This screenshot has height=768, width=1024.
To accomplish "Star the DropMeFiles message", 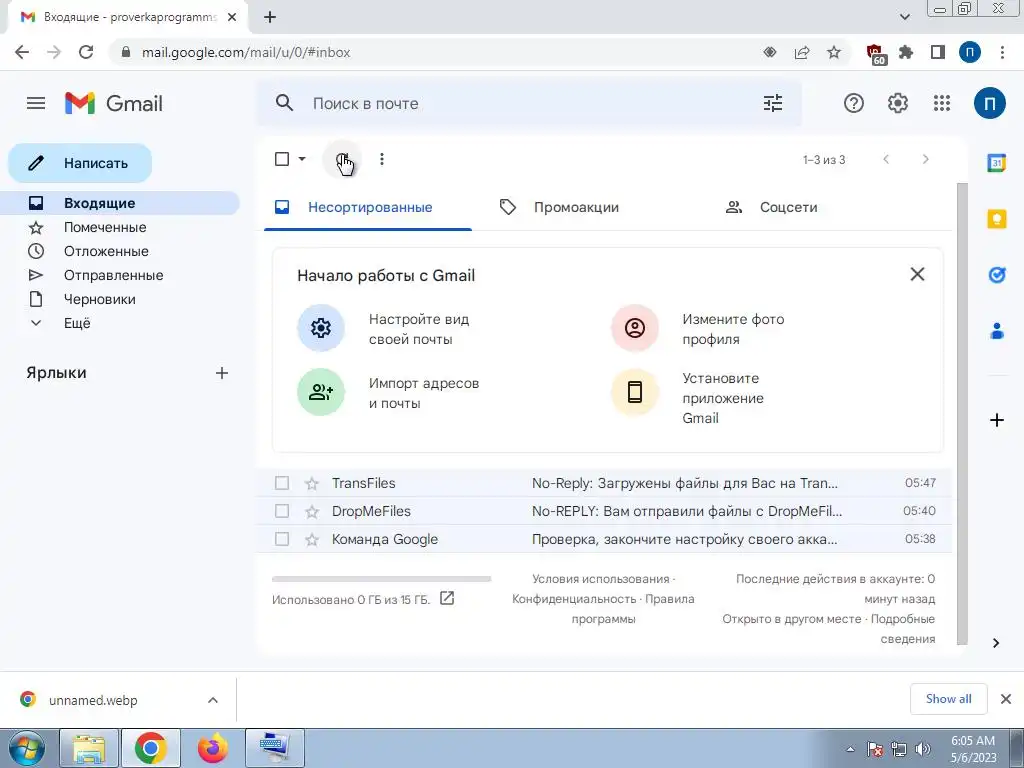I will coord(312,511).
